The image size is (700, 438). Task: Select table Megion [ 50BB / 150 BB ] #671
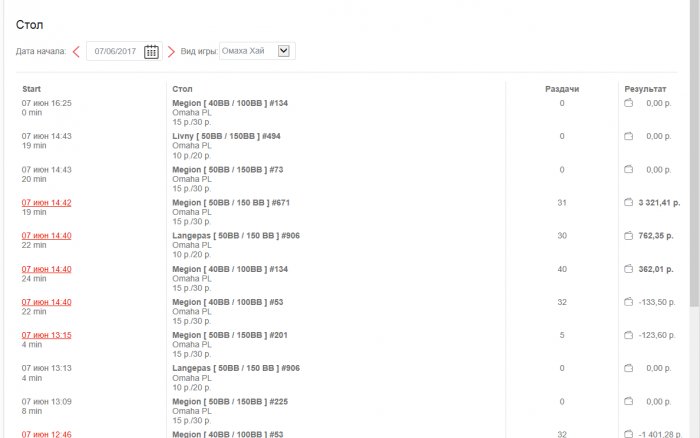(231, 203)
